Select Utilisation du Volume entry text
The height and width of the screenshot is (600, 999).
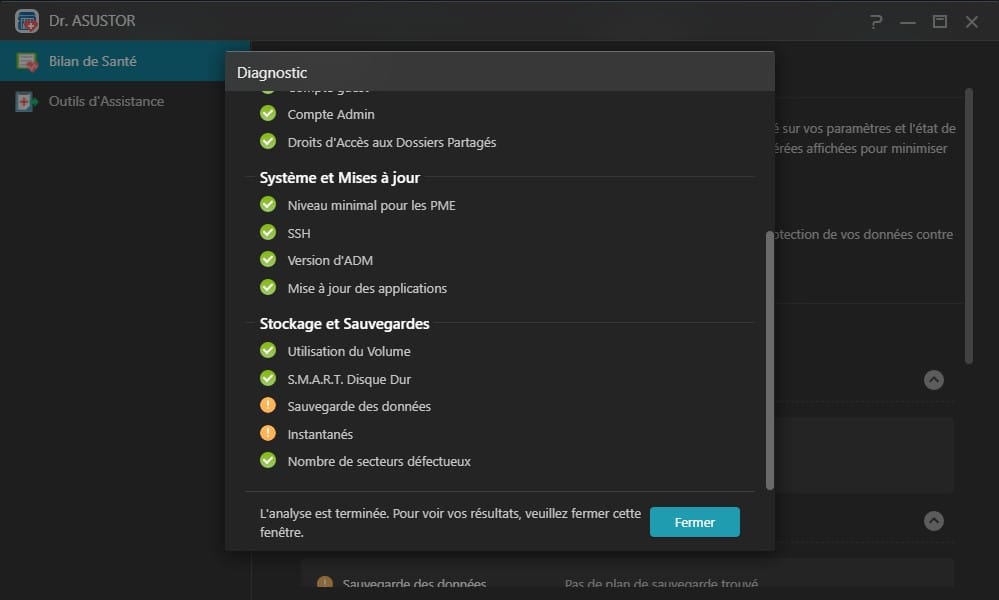(349, 352)
